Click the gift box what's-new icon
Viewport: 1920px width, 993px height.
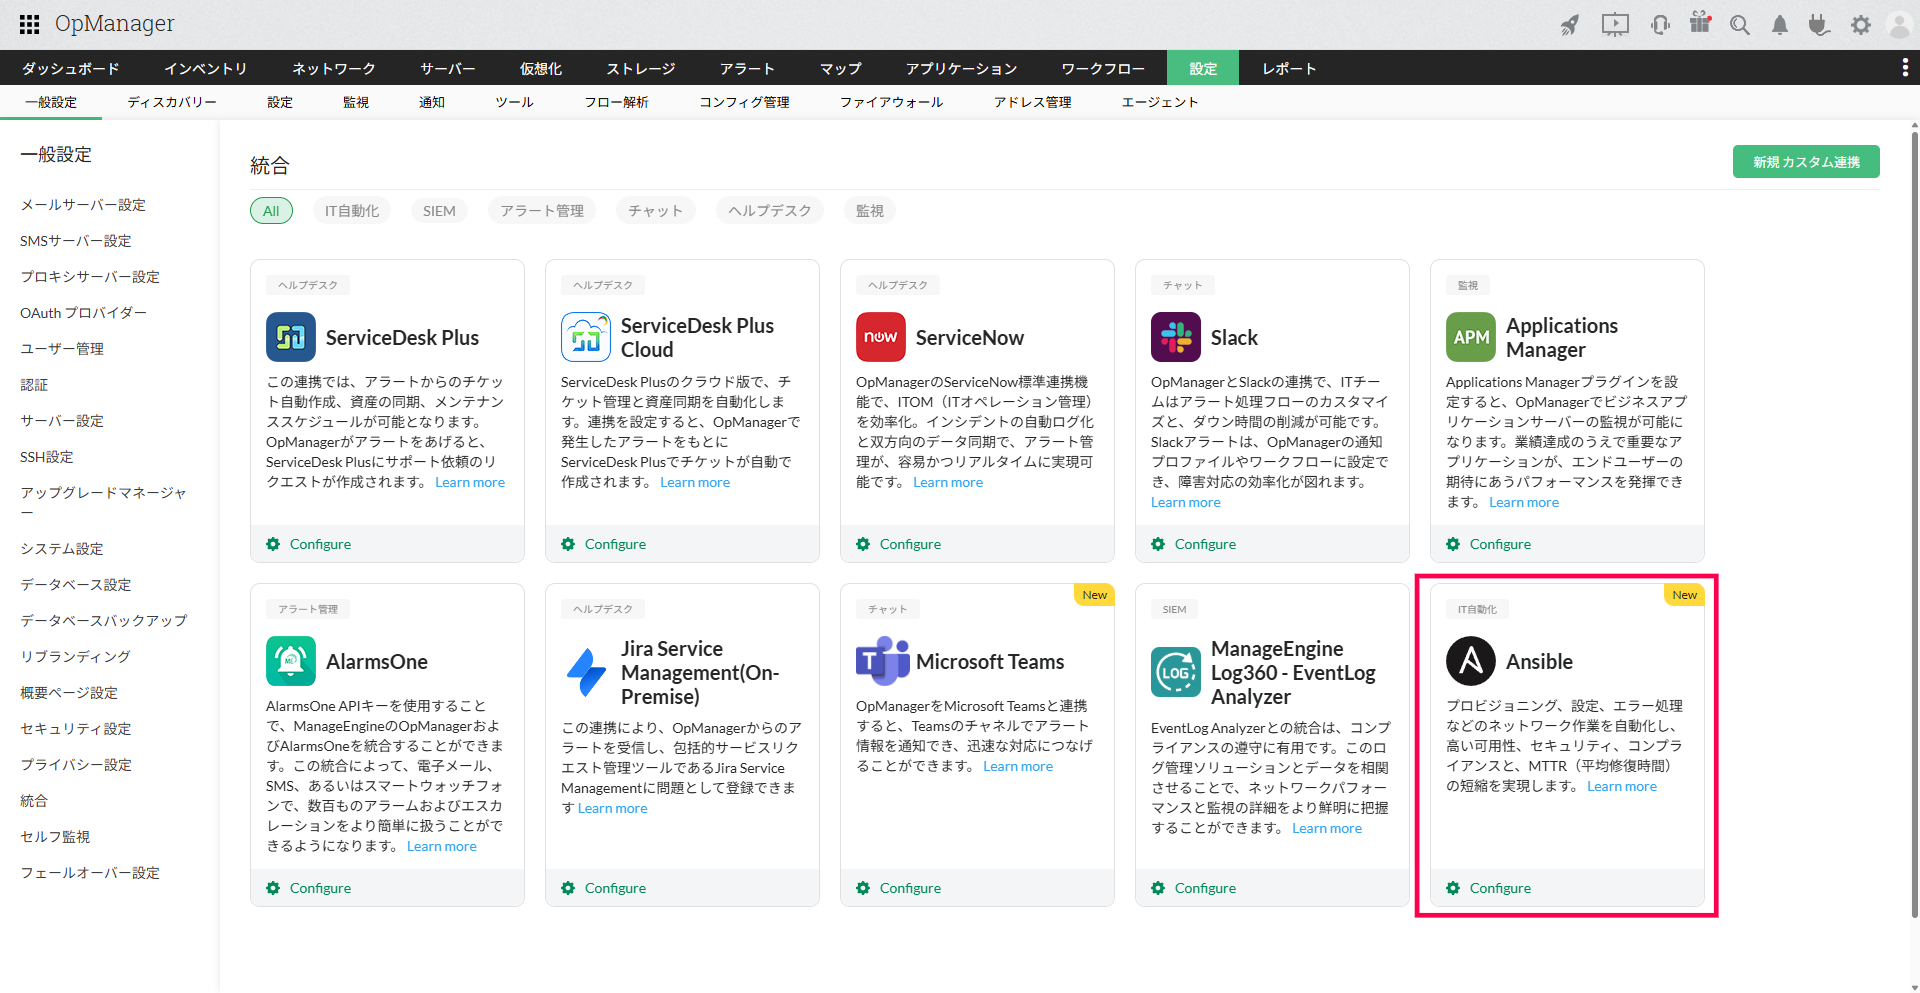(x=1700, y=23)
